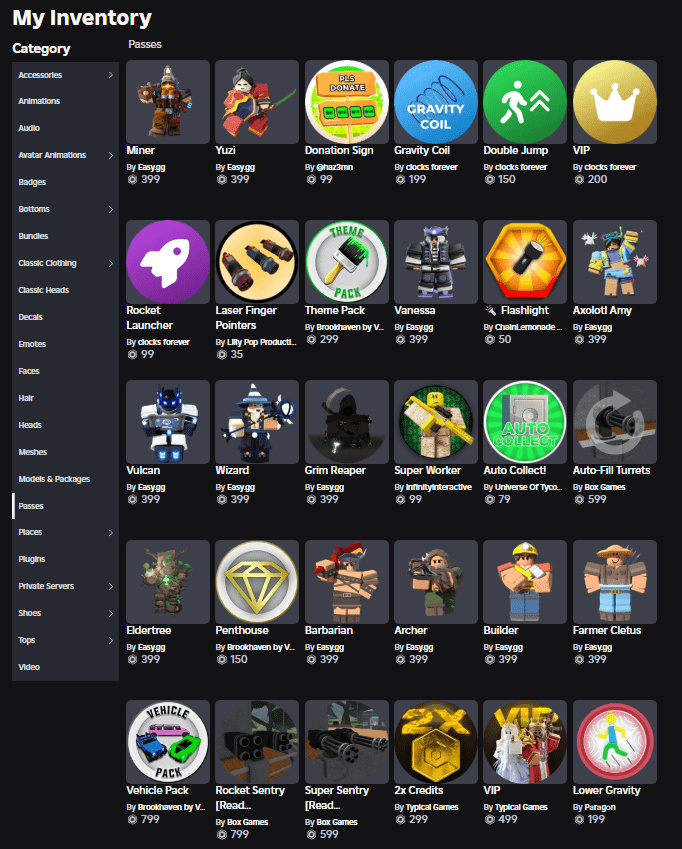Open the Farmer Cletus name link
This screenshot has height=849, width=682.
point(607,630)
